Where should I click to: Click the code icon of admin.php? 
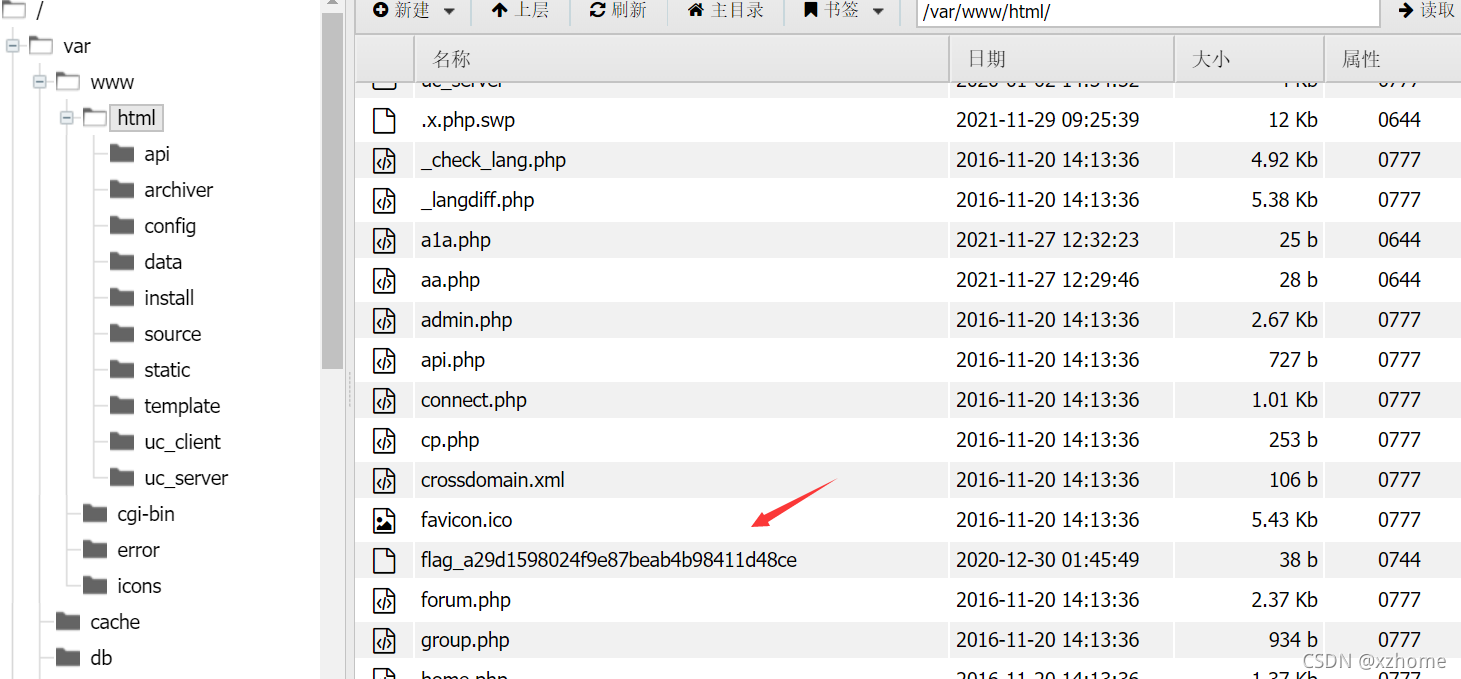tap(384, 320)
